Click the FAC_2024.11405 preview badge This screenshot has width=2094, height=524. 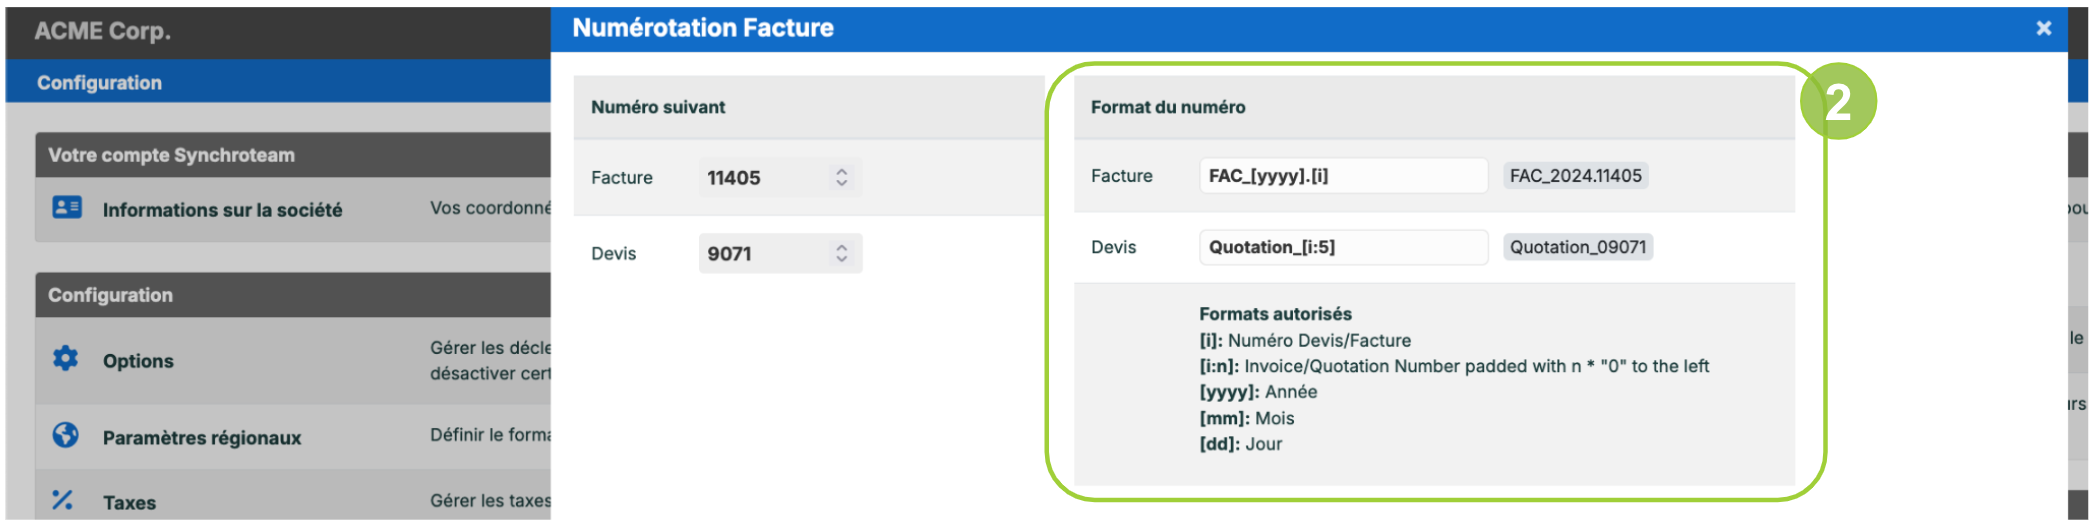(1575, 176)
